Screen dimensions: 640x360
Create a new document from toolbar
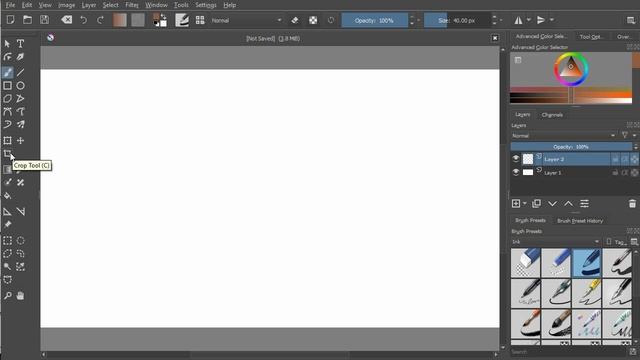pos(11,20)
